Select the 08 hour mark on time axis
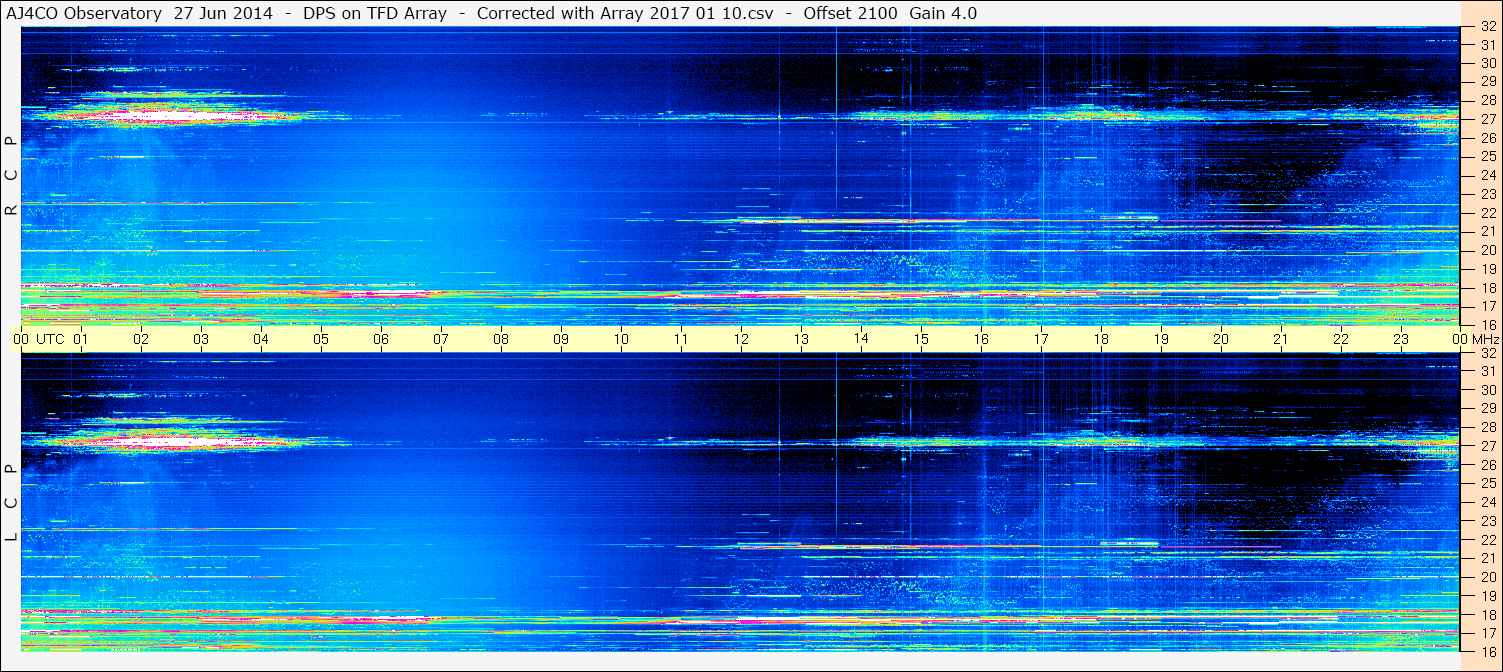1503x672 pixels. point(501,339)
